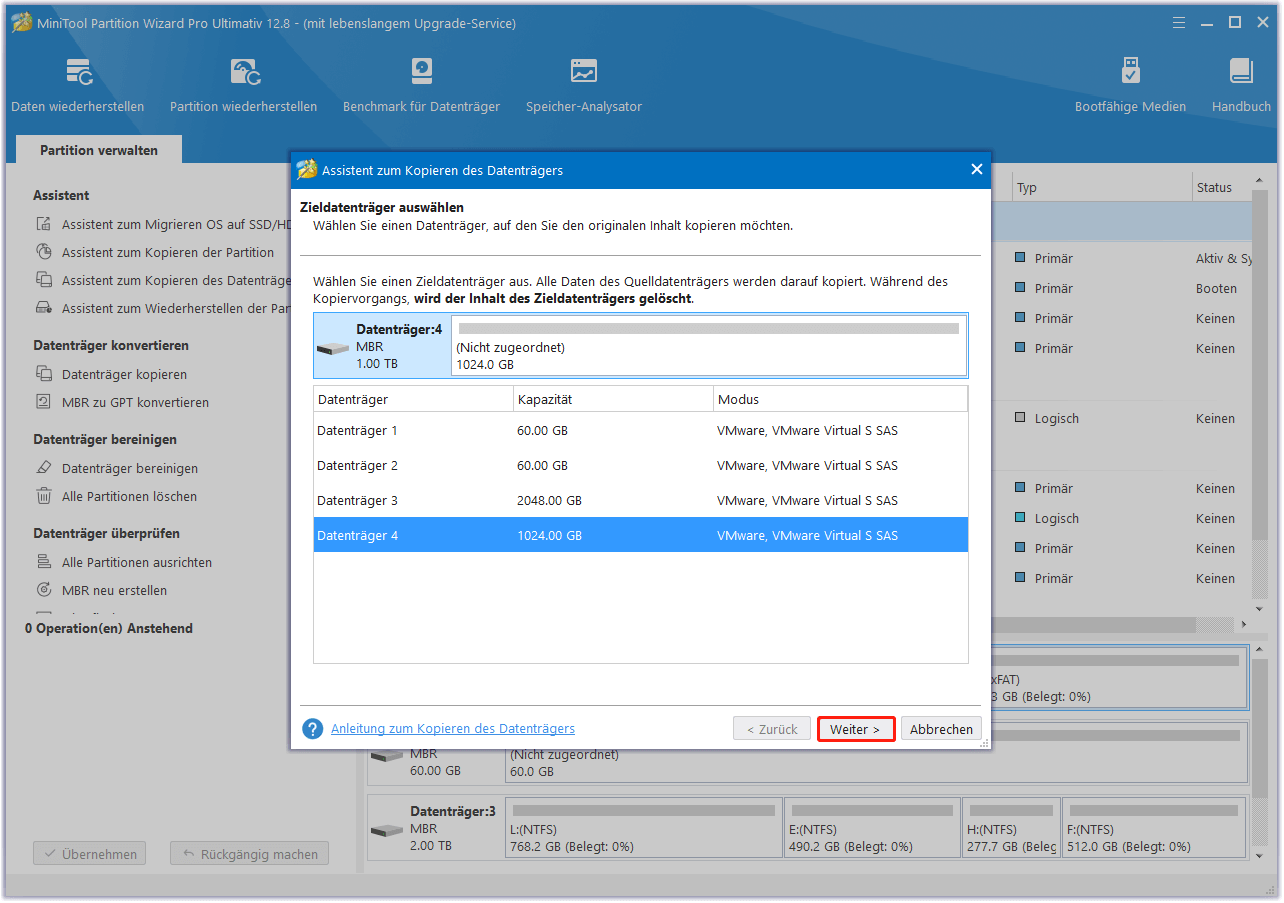The image size is (1284, 903).
Task: Click the wizard logo icon in dialog title
Action: (307, 169)
